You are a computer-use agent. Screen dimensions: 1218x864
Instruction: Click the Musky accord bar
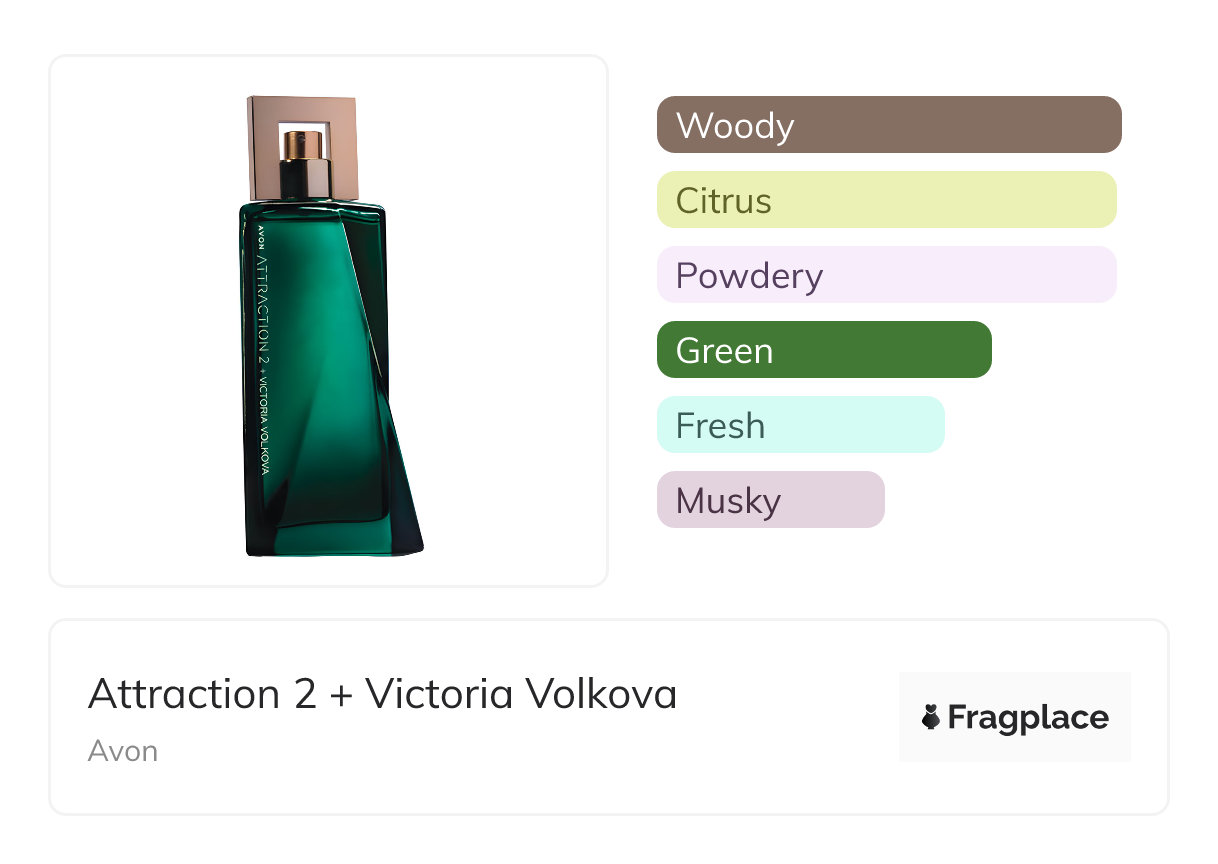770,500
